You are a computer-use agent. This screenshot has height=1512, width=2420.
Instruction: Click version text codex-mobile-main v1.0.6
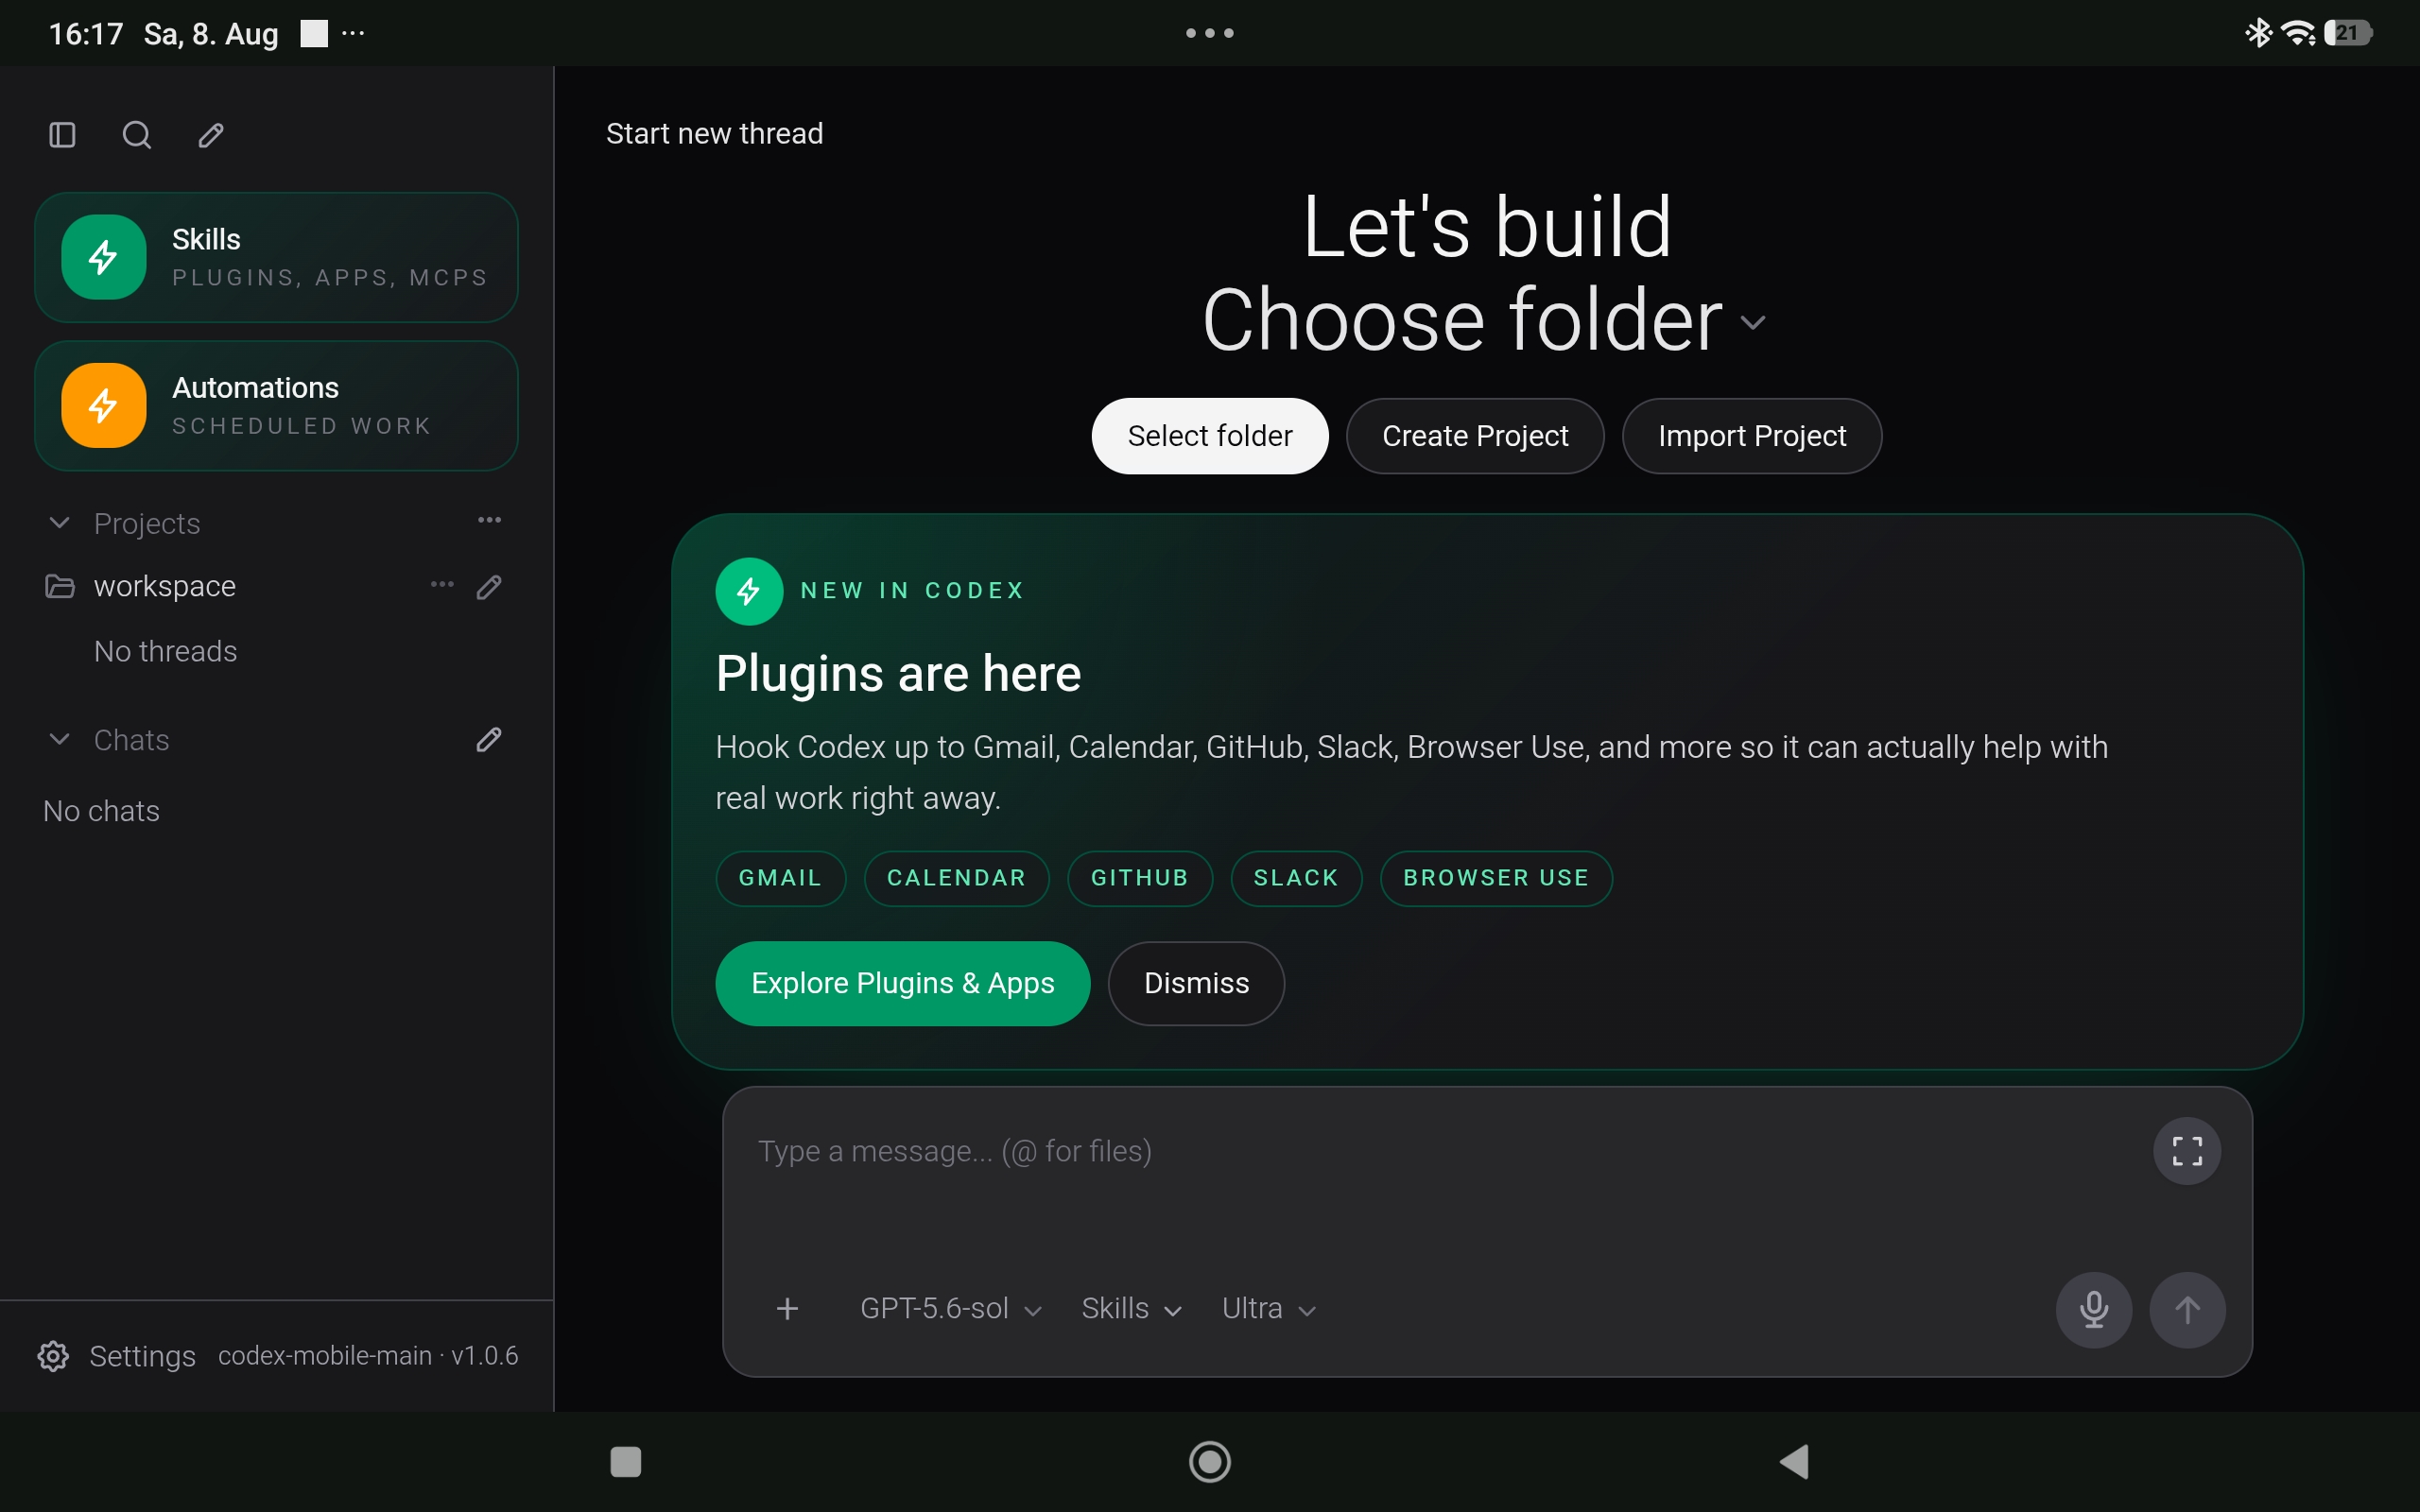[x=368, y=1356]
